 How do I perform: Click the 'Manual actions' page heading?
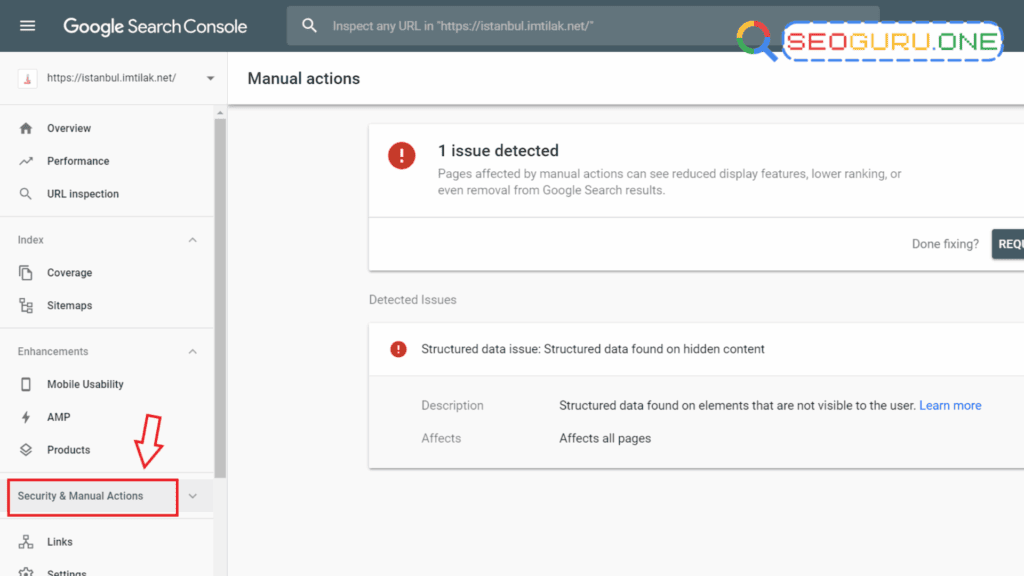tap(304, 78)
